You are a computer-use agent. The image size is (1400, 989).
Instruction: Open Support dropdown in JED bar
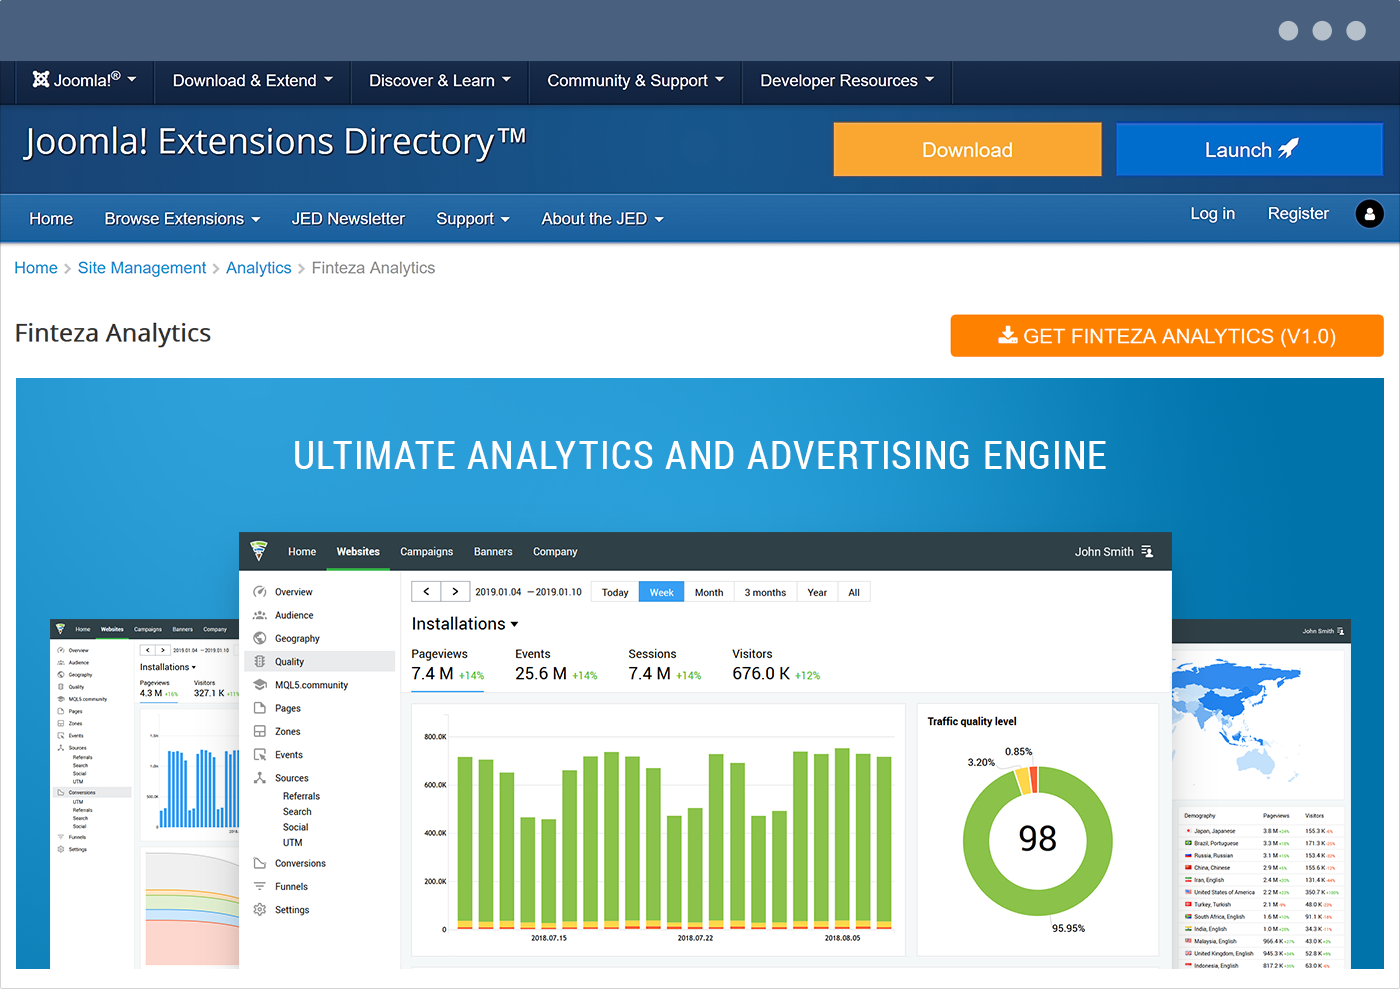pyautogui.click(x=473, y=219)
